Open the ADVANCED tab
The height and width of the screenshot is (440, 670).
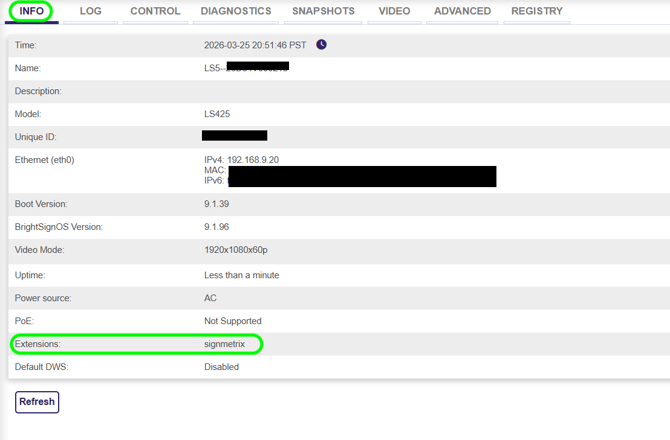click(x=462, y=11)
